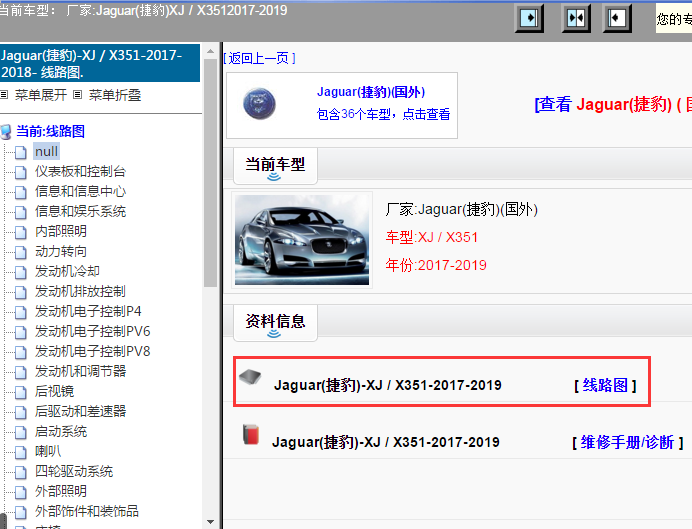Click the Jaguar XJ X351 线路图 panel header
Screen dimensions: 692x529
coord(100,63)
